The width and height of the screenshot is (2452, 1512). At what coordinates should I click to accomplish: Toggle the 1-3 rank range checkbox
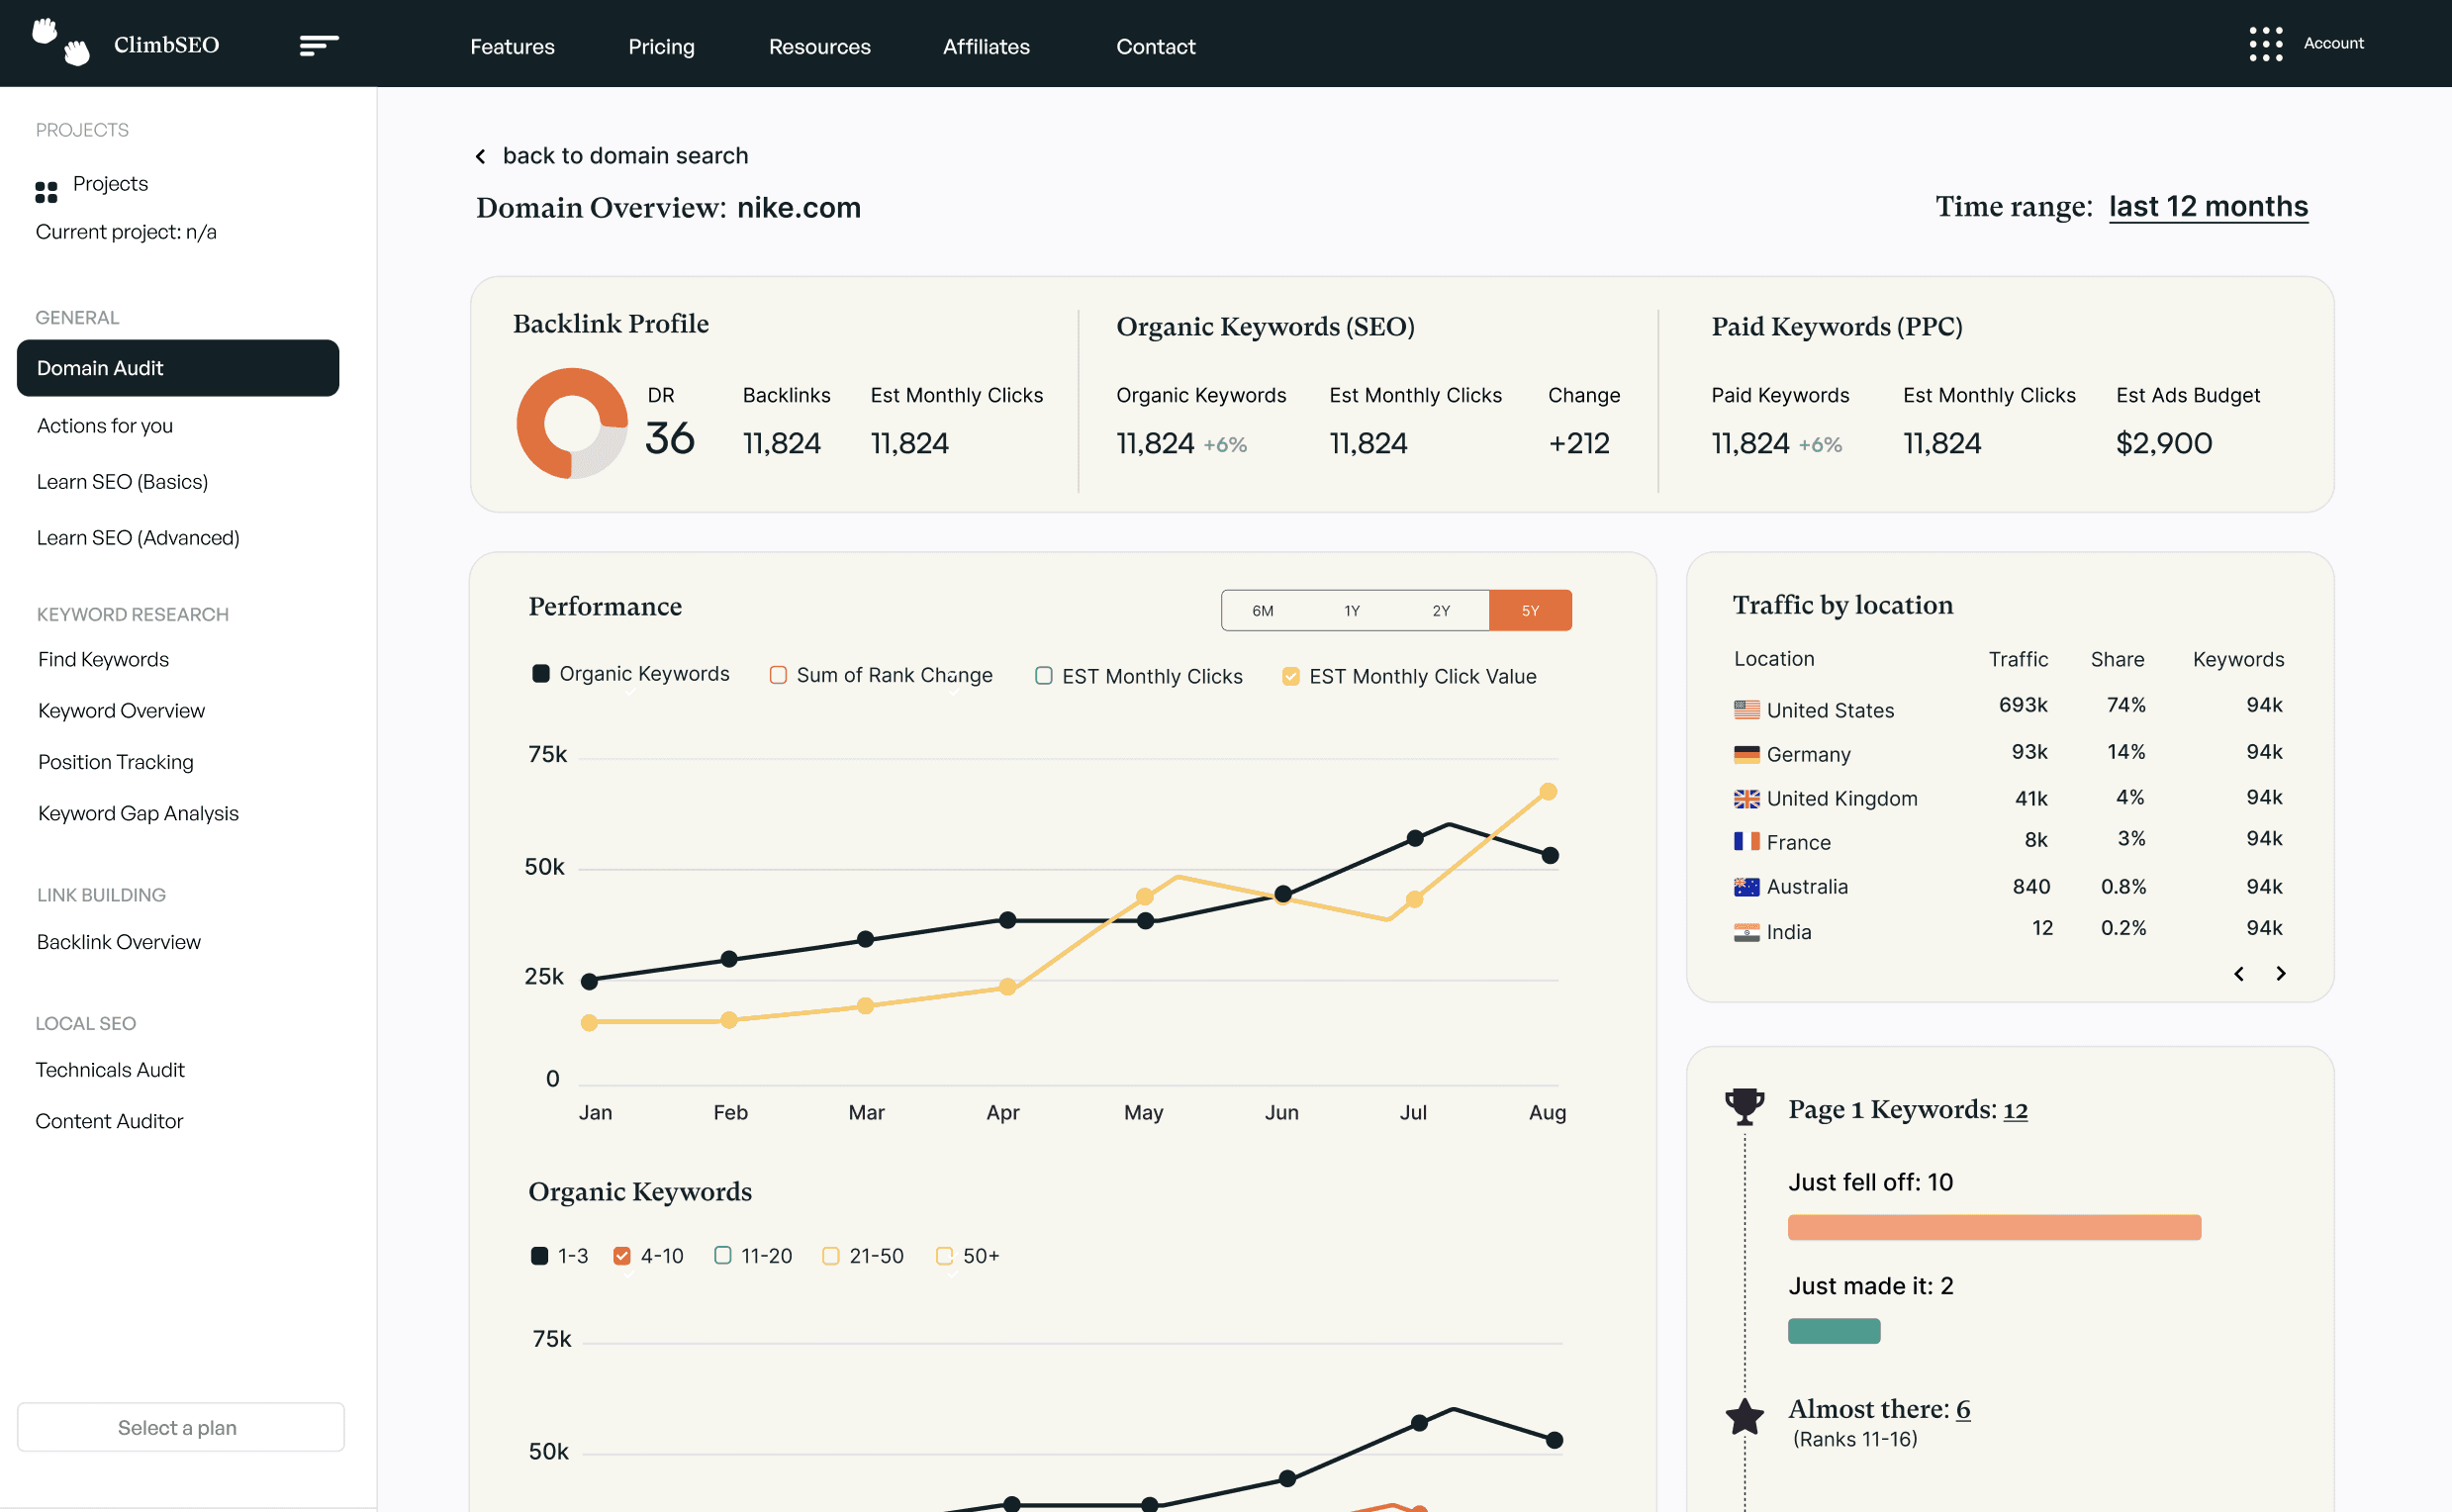click(x=539, y=1255)
